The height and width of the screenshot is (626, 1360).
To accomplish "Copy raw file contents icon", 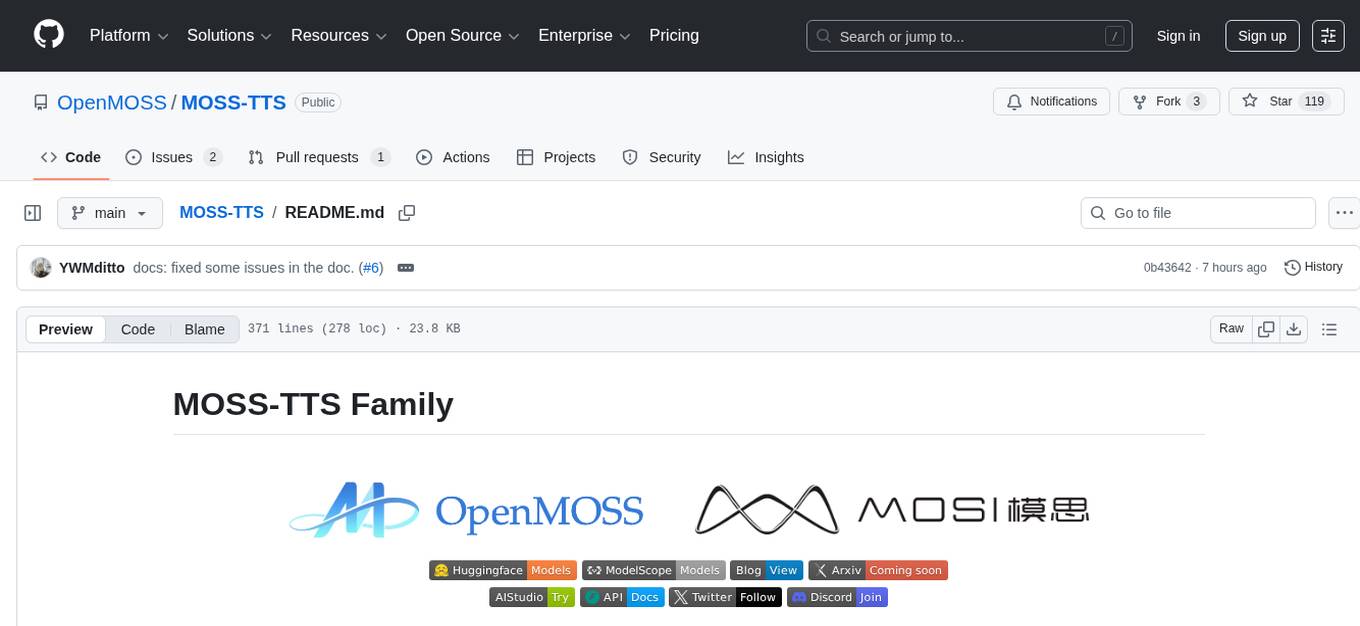I will click(x=1266, y=329).
